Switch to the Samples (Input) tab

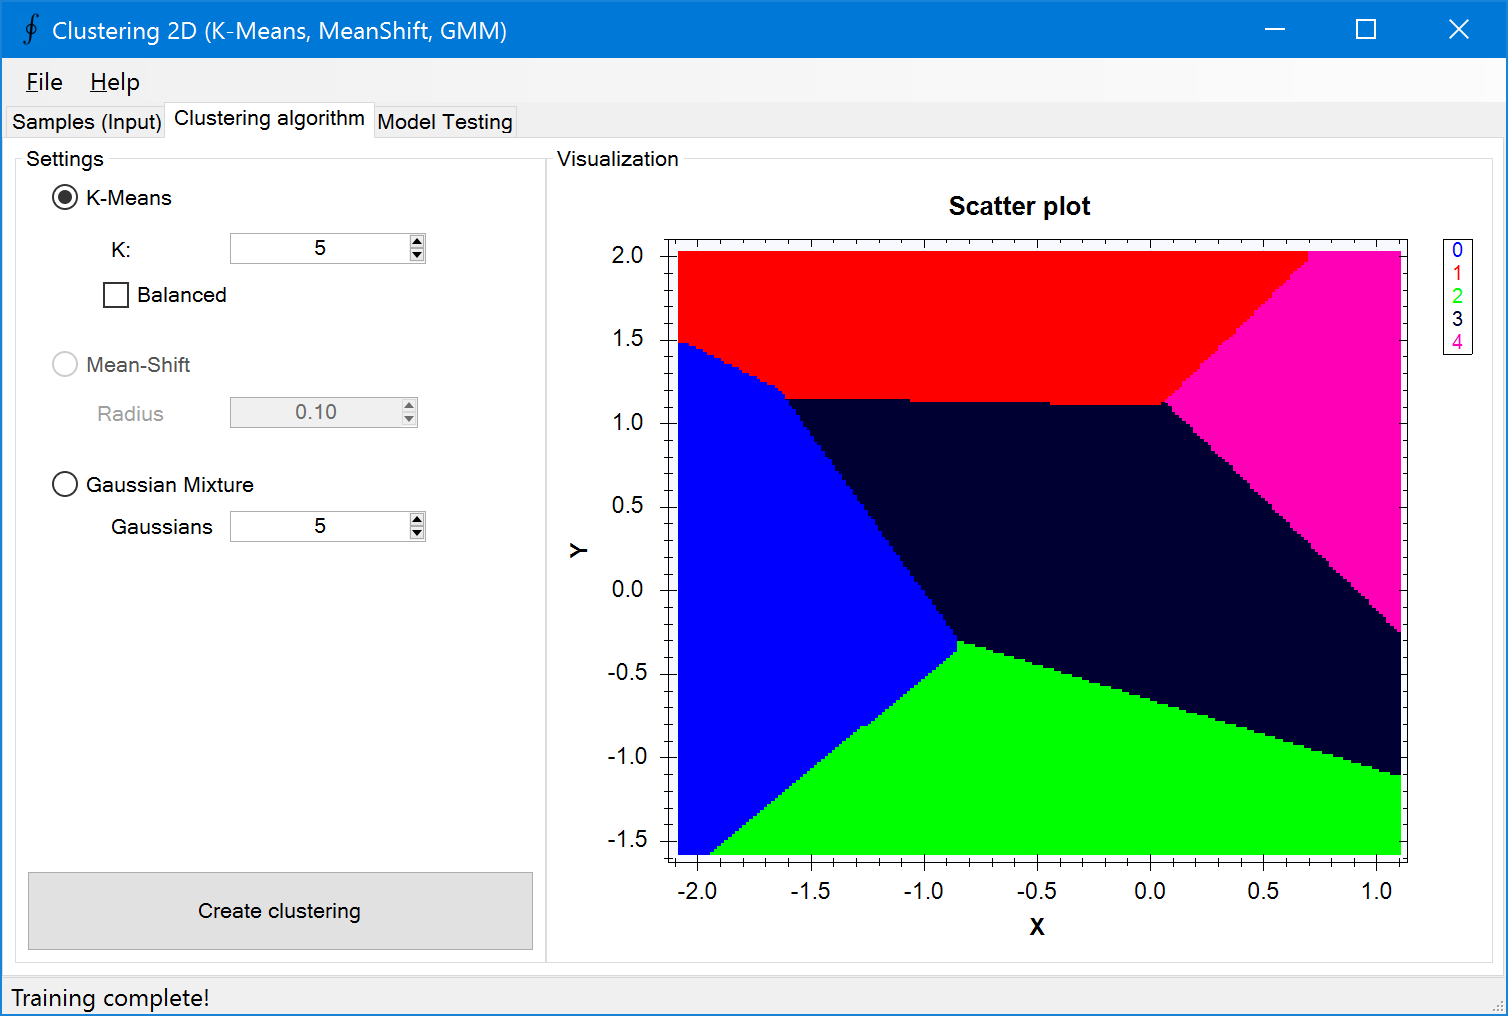86,122
